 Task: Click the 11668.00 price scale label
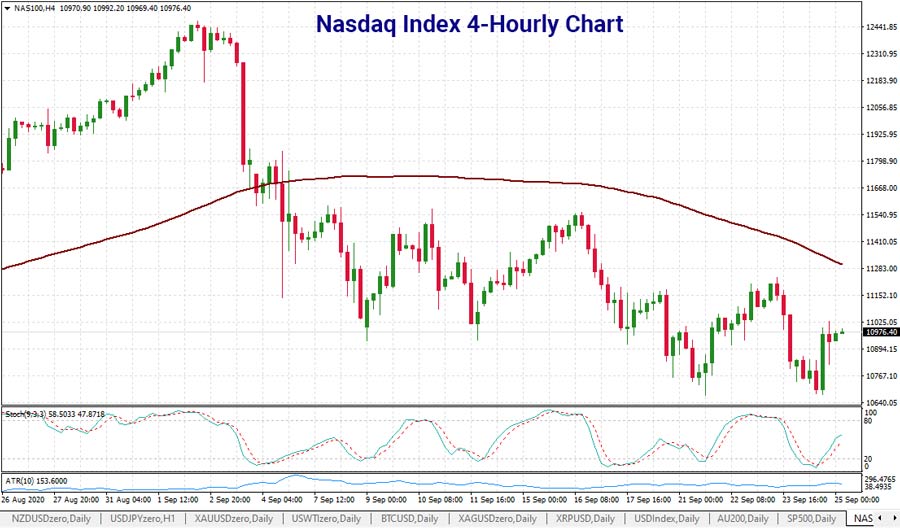coord(882,188)
